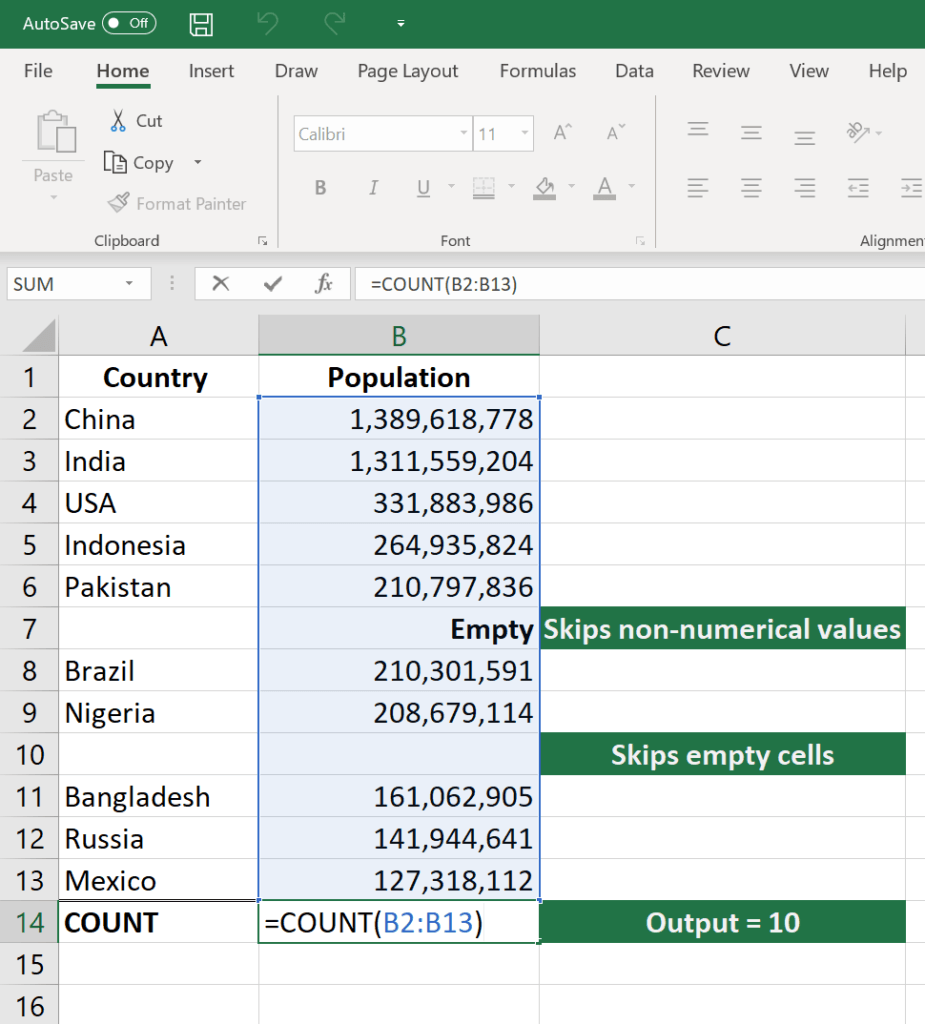This screenshot has width=925, height=1024.
Task: Open the File menu
Action: (37, 71)
